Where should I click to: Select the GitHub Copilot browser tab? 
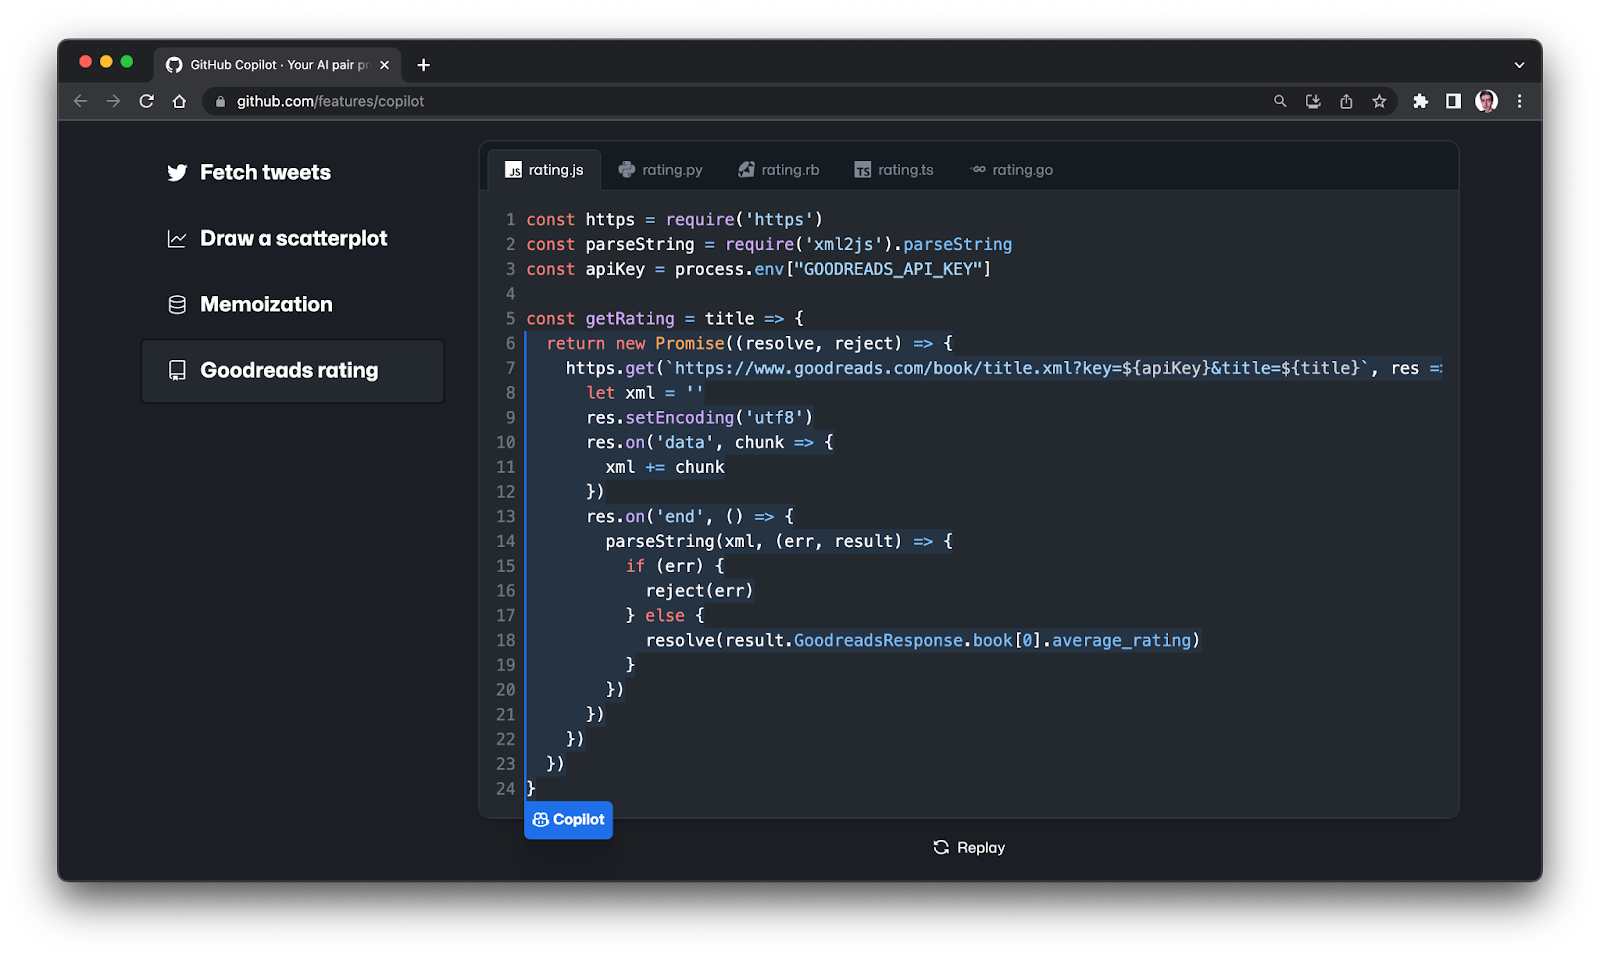point(277,65)
